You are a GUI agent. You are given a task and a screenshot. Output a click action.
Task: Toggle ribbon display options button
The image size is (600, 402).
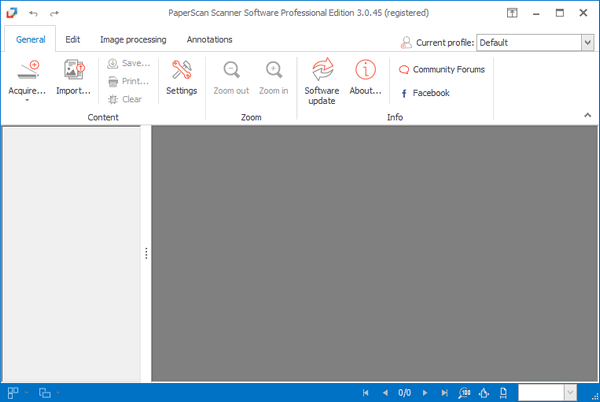click(x=512, y=13)
